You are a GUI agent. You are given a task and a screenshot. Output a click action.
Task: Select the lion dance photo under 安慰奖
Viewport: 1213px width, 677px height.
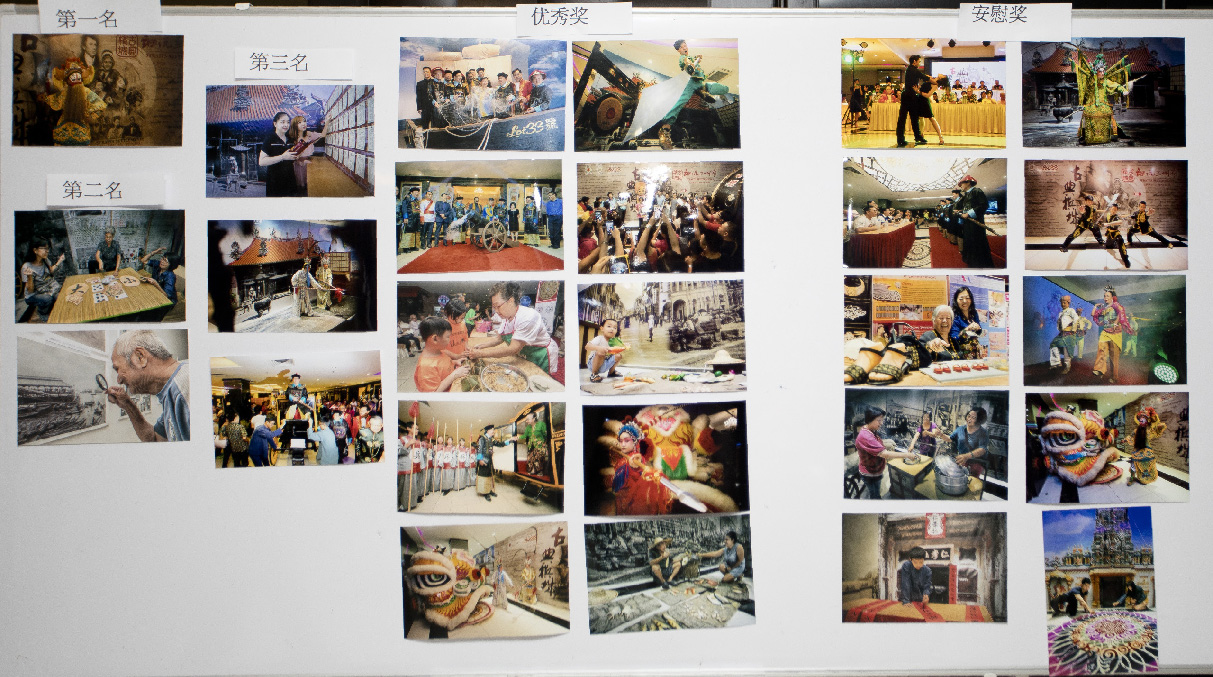click(x=1108, y=447)
